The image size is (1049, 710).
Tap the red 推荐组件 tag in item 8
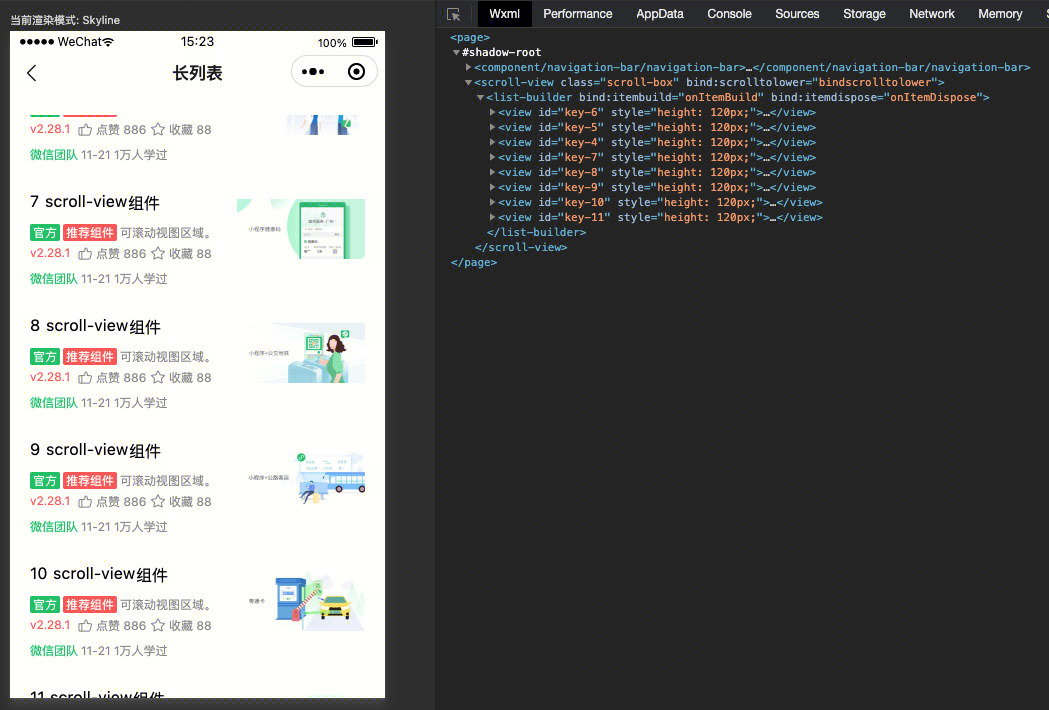[90, 357]
